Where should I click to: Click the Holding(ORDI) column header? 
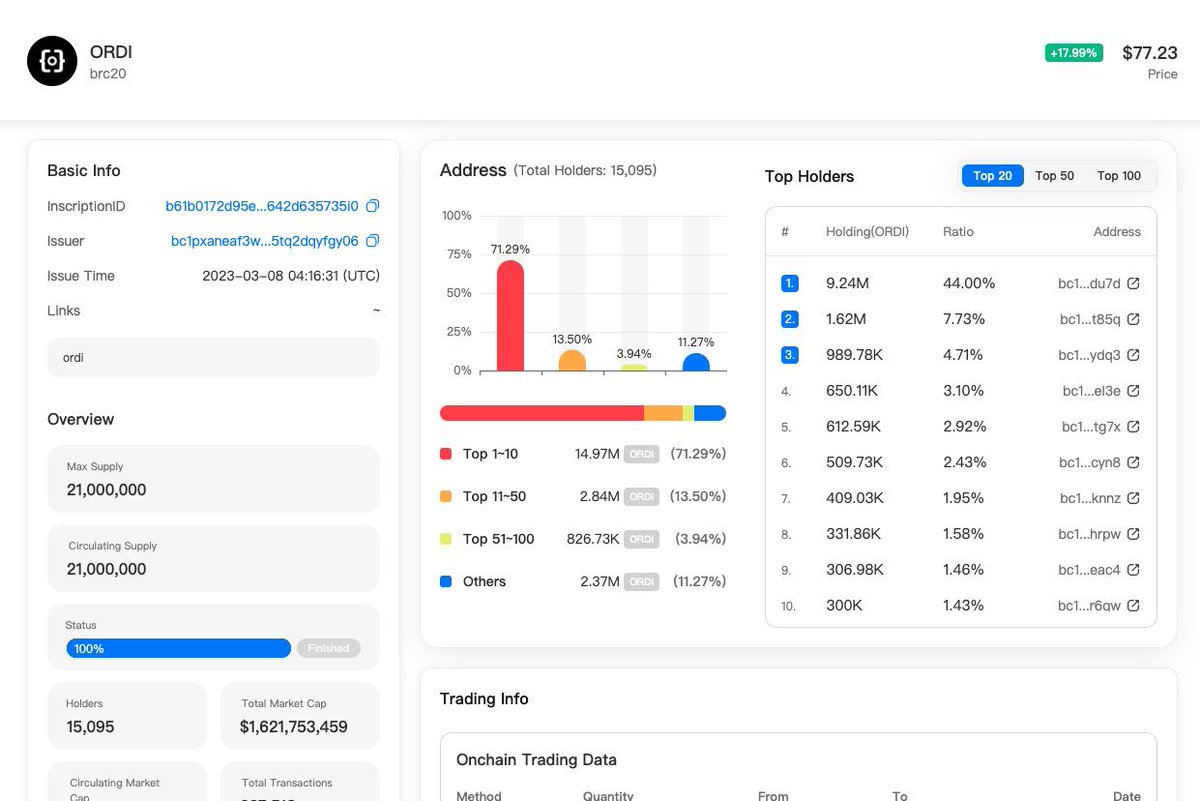pos(867,231)
